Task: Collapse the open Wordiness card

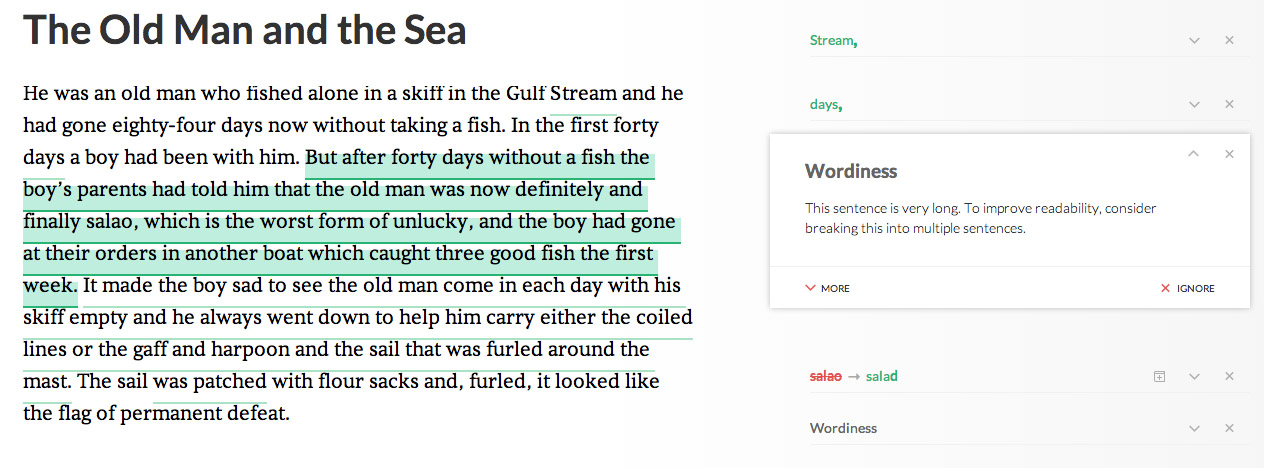Action: point(1194,154)
